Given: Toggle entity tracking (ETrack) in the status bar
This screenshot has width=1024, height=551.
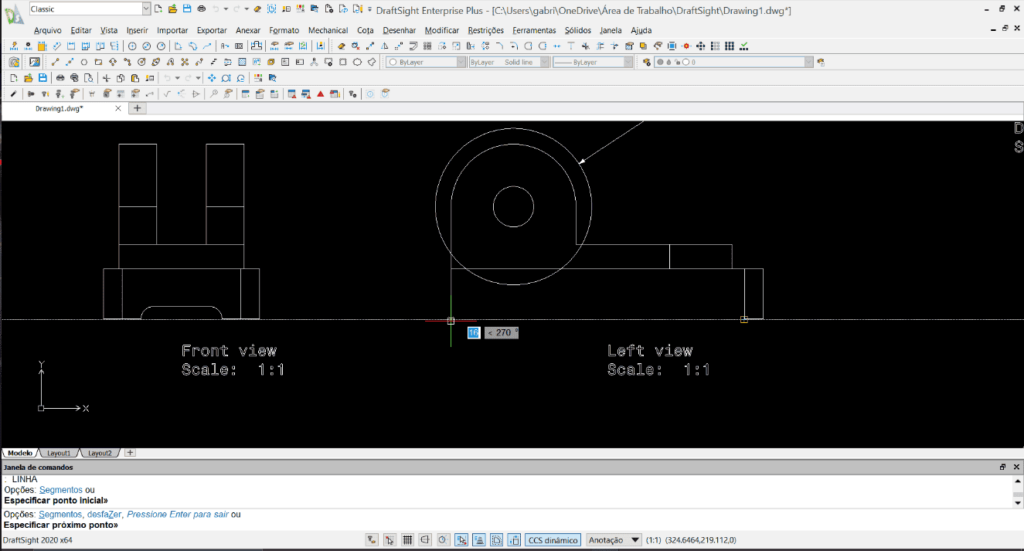Looking at the screenshot, I should pos(479,540).
